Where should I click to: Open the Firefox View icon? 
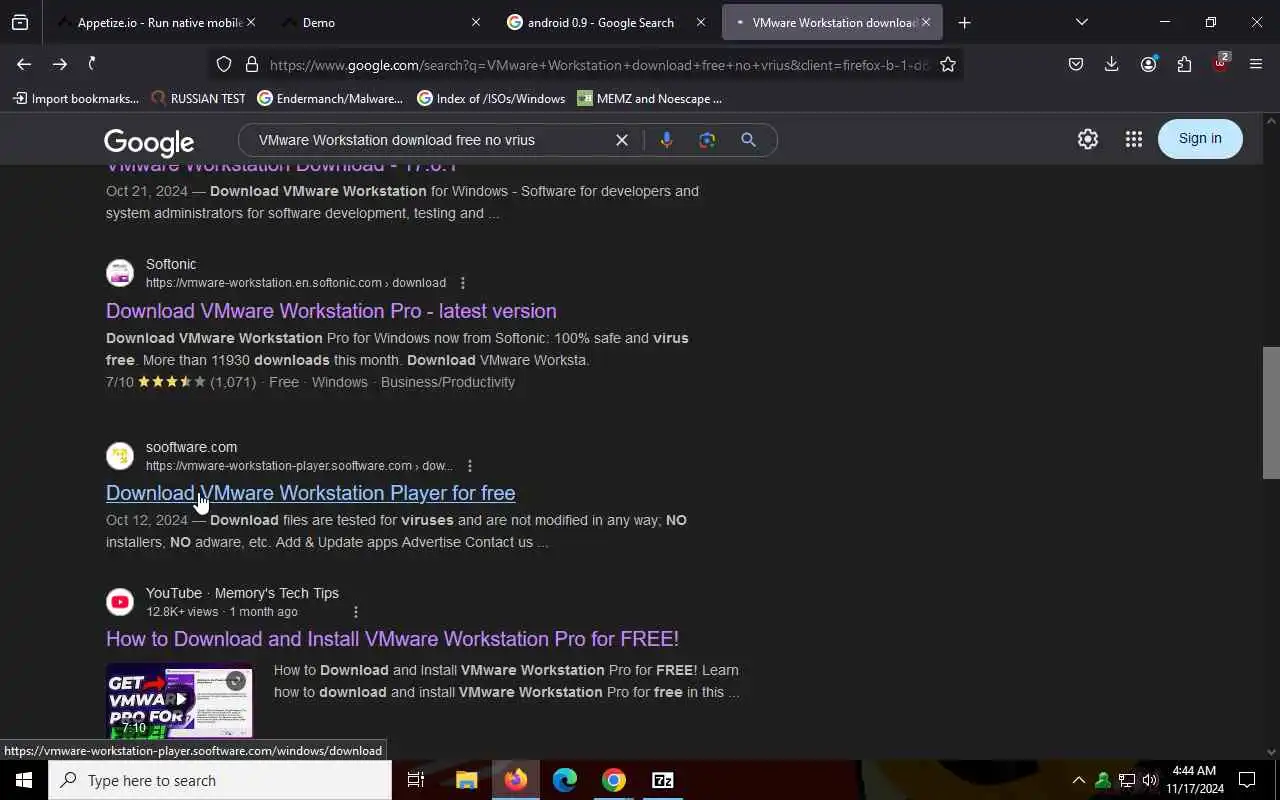(x=20, y=22)
